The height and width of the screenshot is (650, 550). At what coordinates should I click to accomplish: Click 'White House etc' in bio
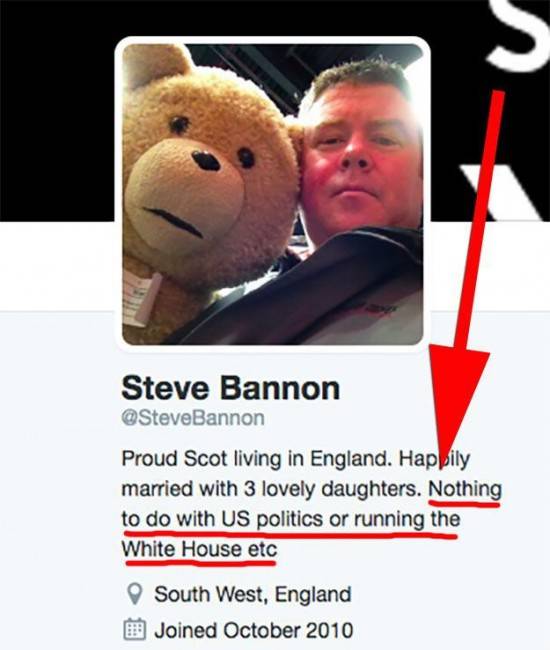coord(199,549)
